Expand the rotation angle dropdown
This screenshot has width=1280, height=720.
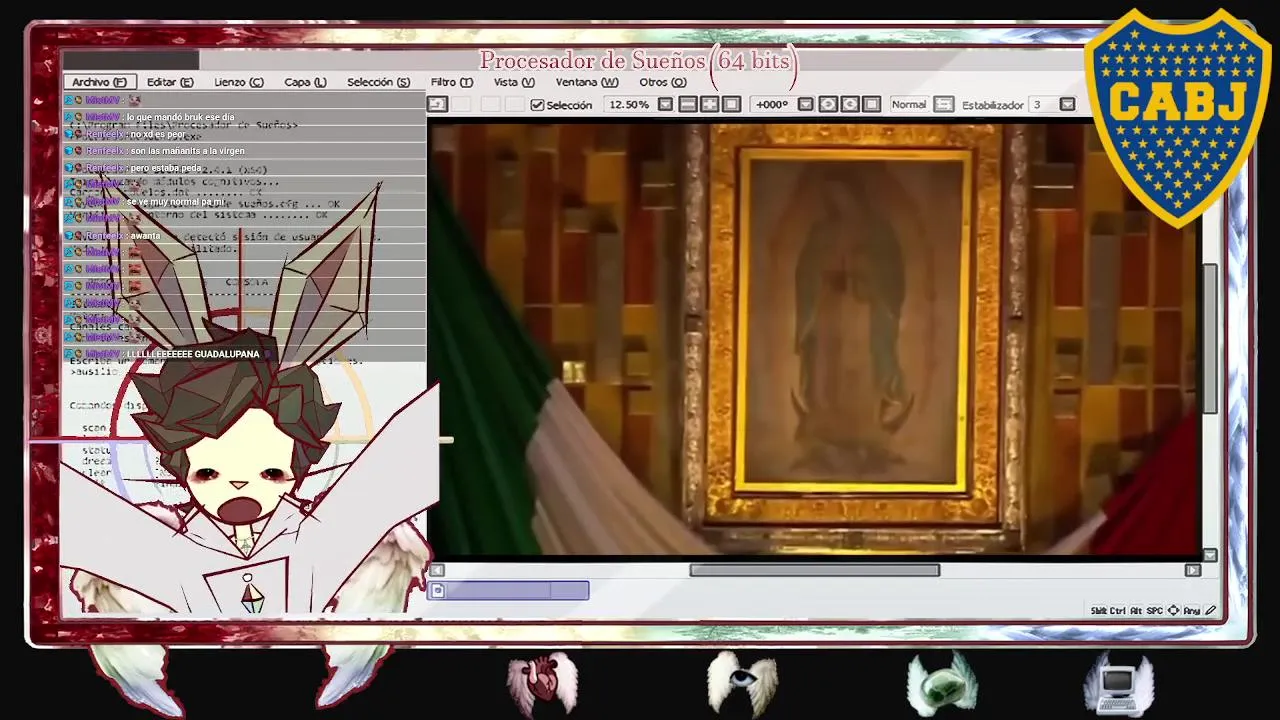[x=805, y=104]
